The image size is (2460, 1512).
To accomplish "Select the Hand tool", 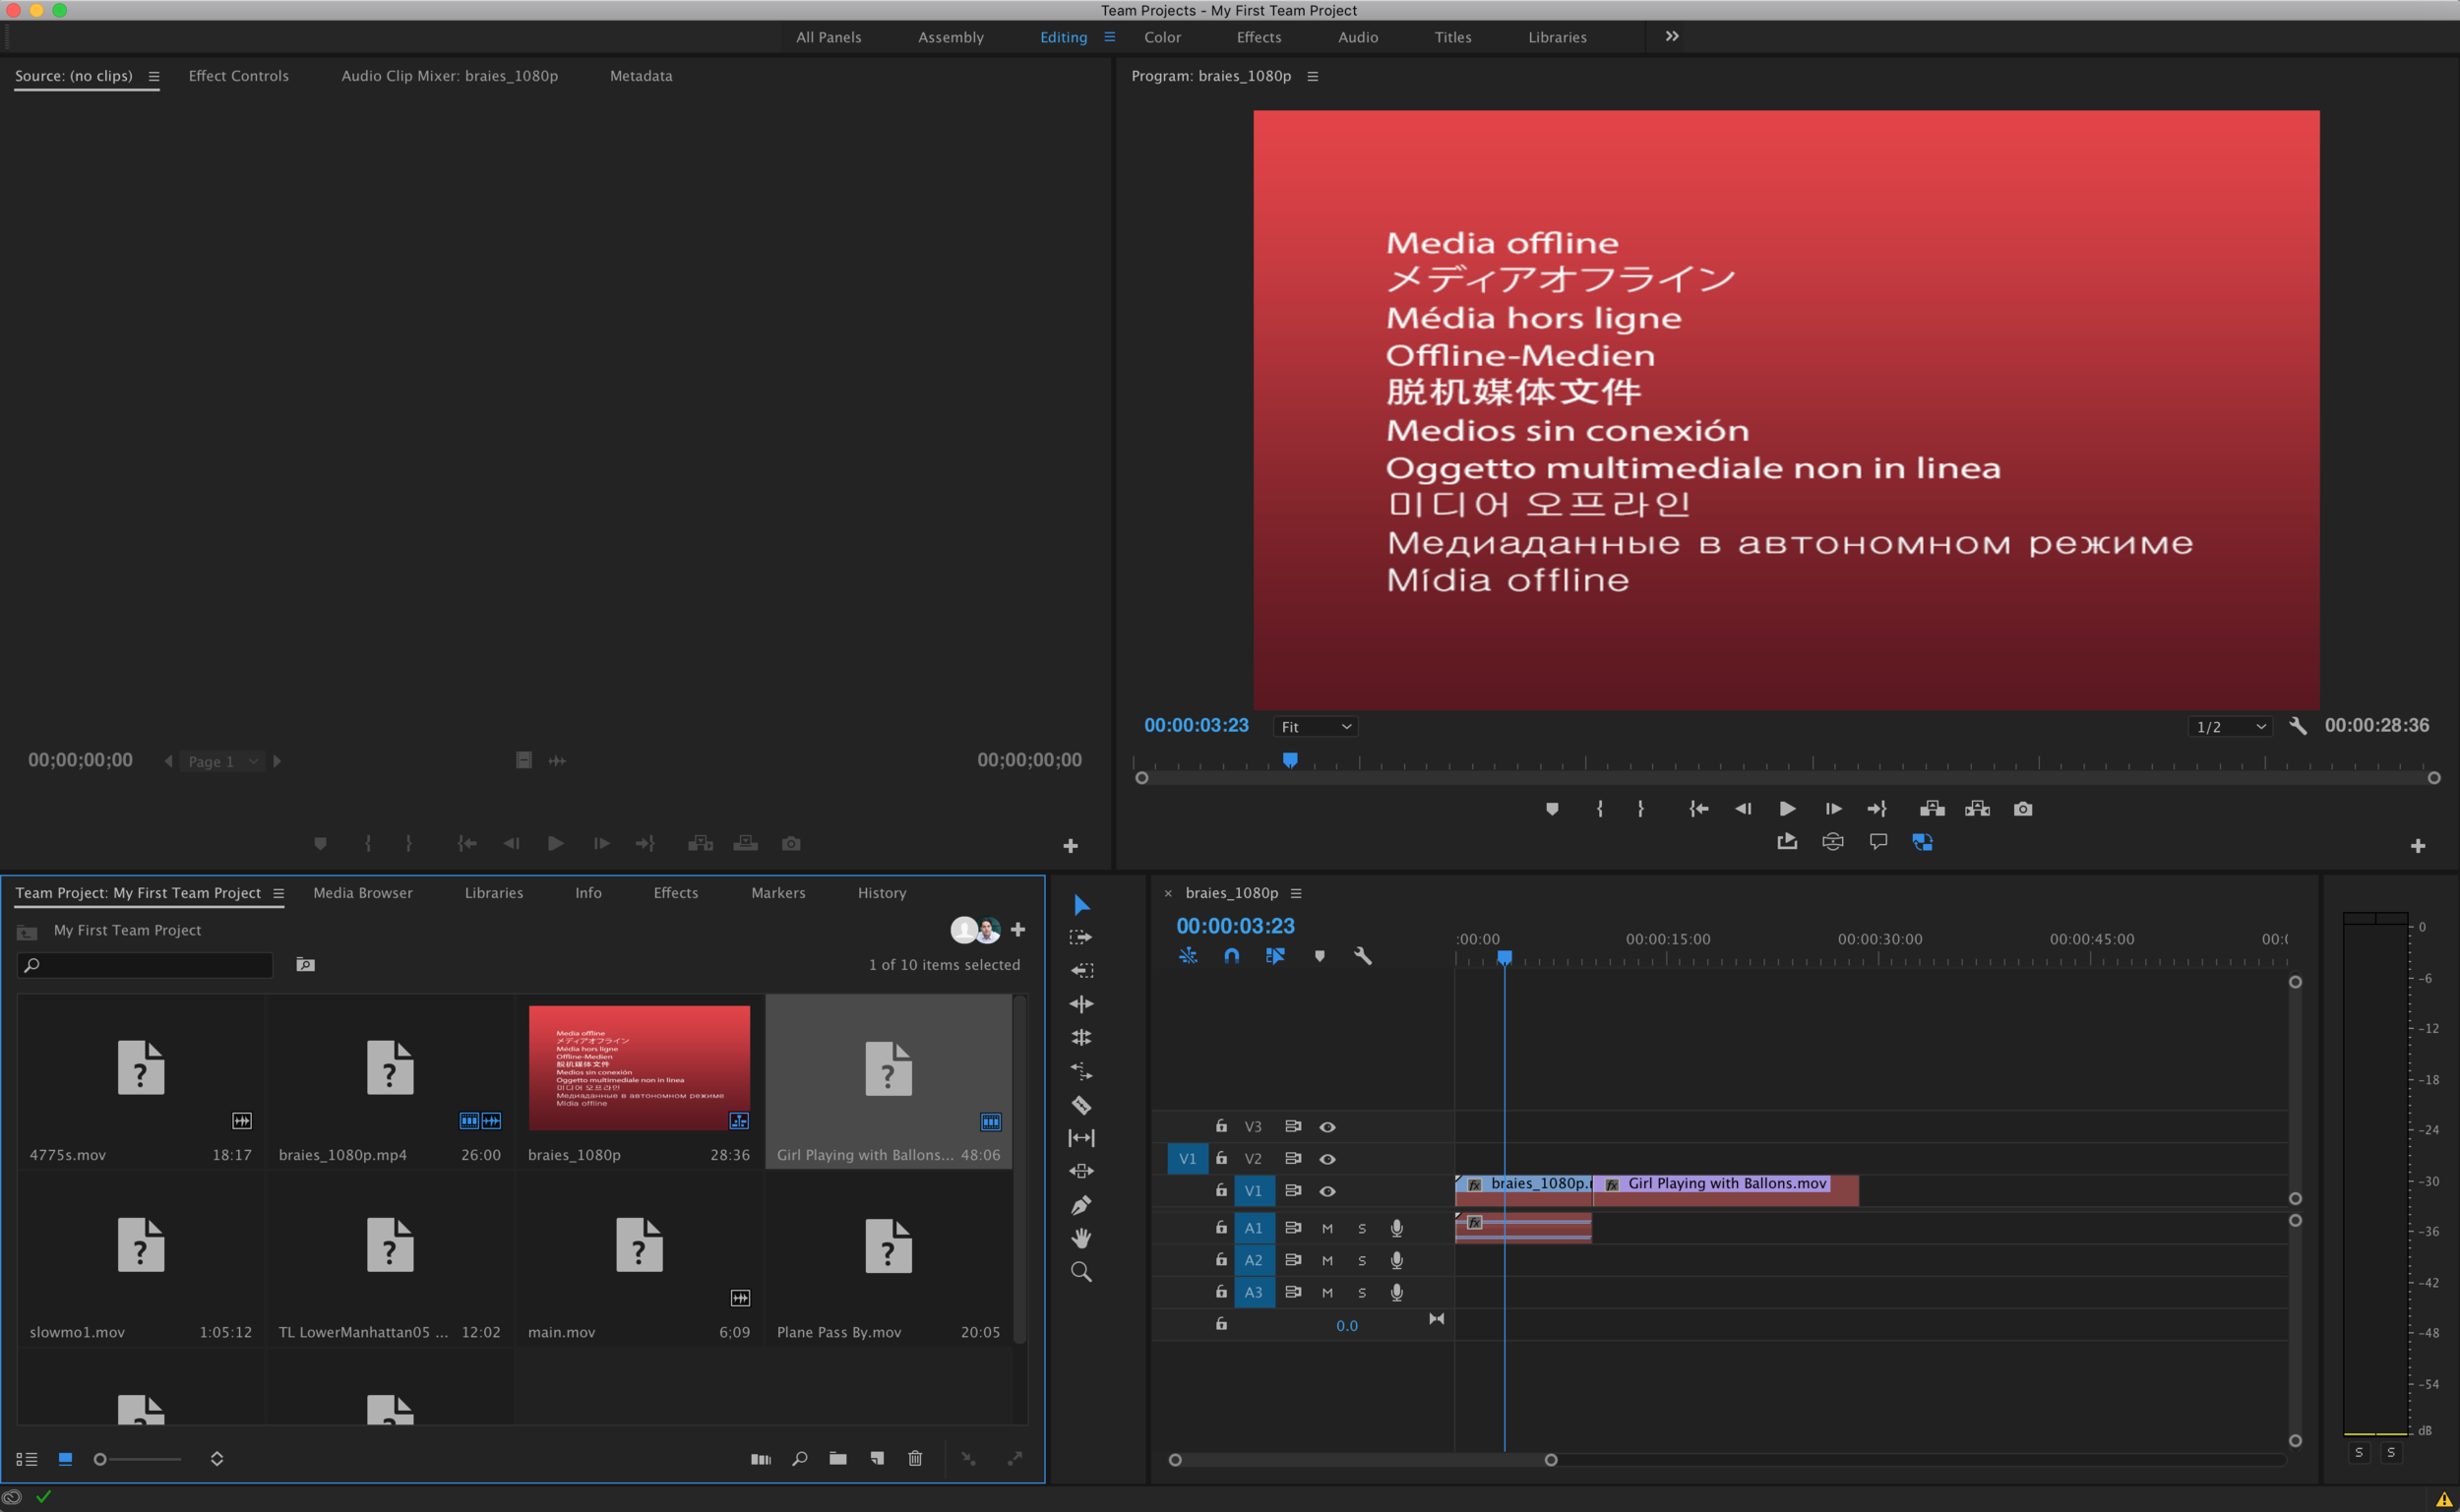I will 1081,1238.
